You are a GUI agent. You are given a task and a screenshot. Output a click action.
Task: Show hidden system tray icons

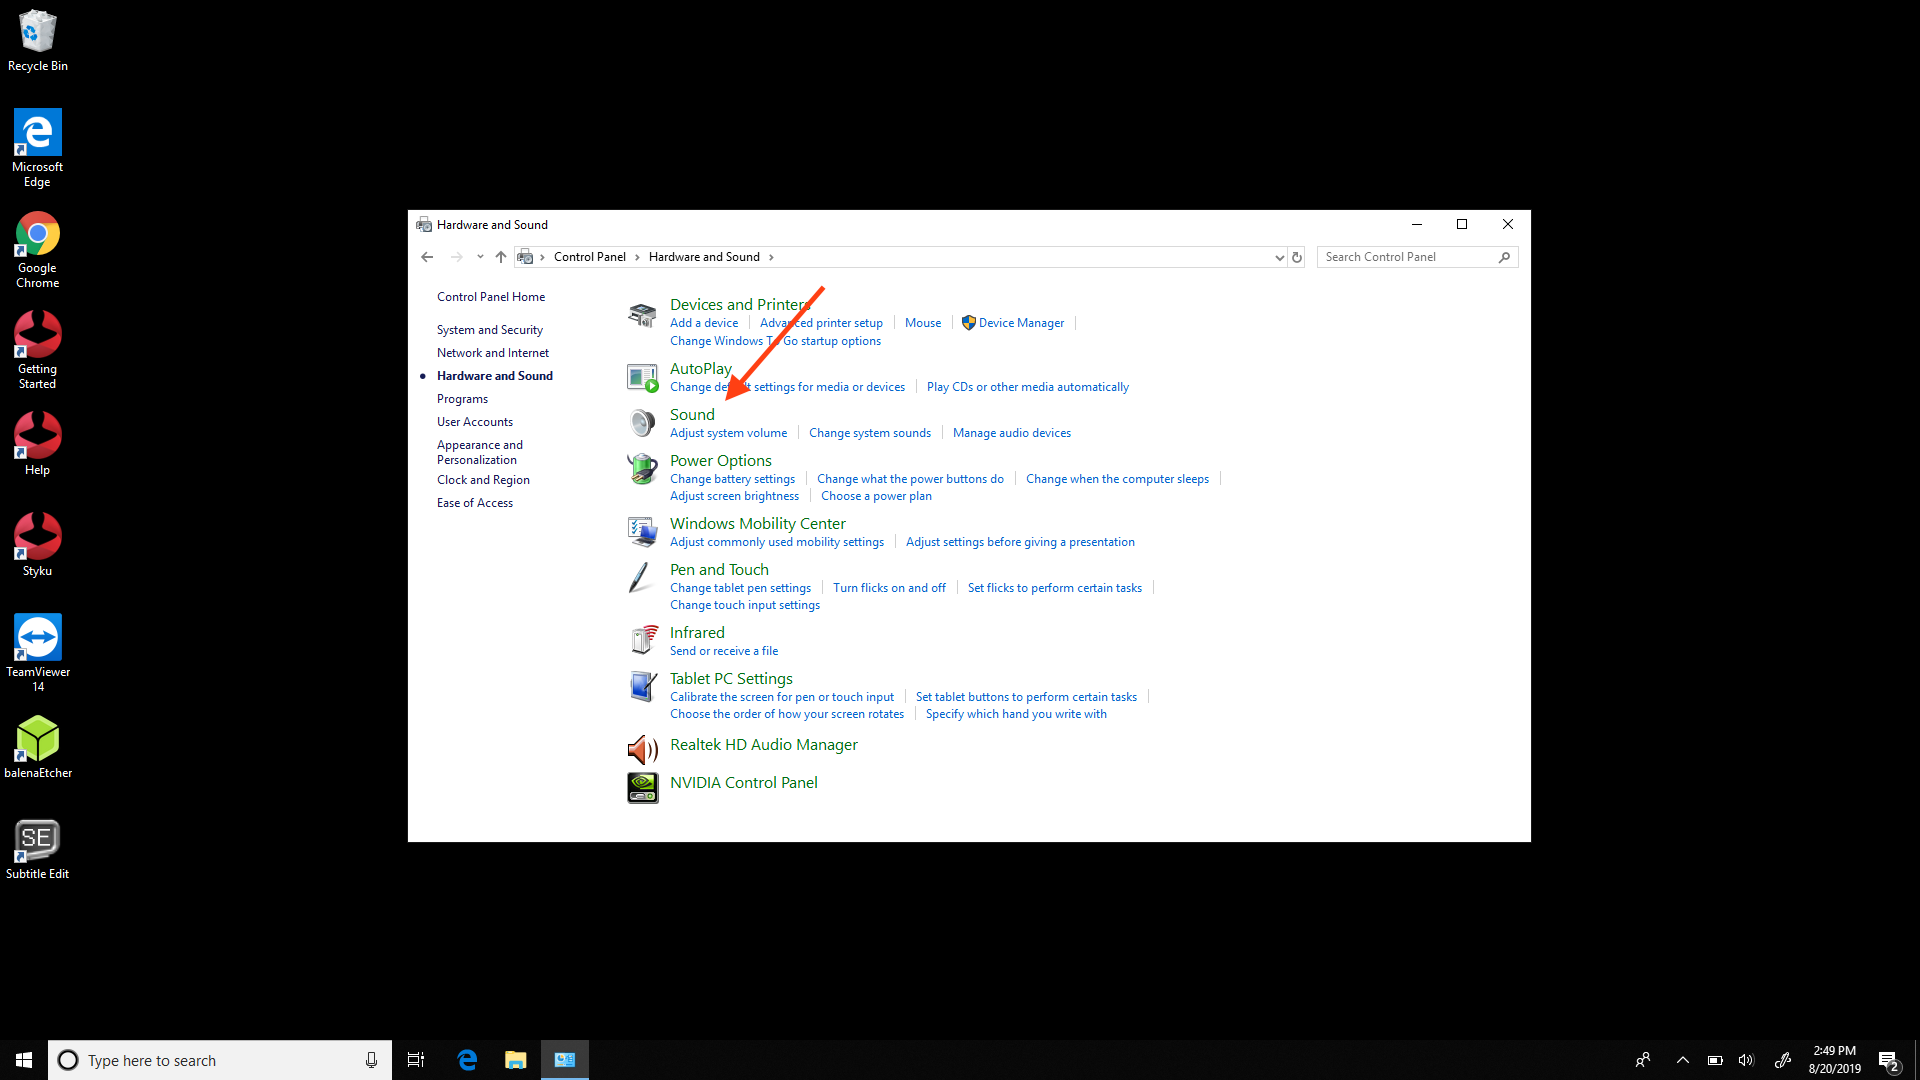pos(1682,1060)
